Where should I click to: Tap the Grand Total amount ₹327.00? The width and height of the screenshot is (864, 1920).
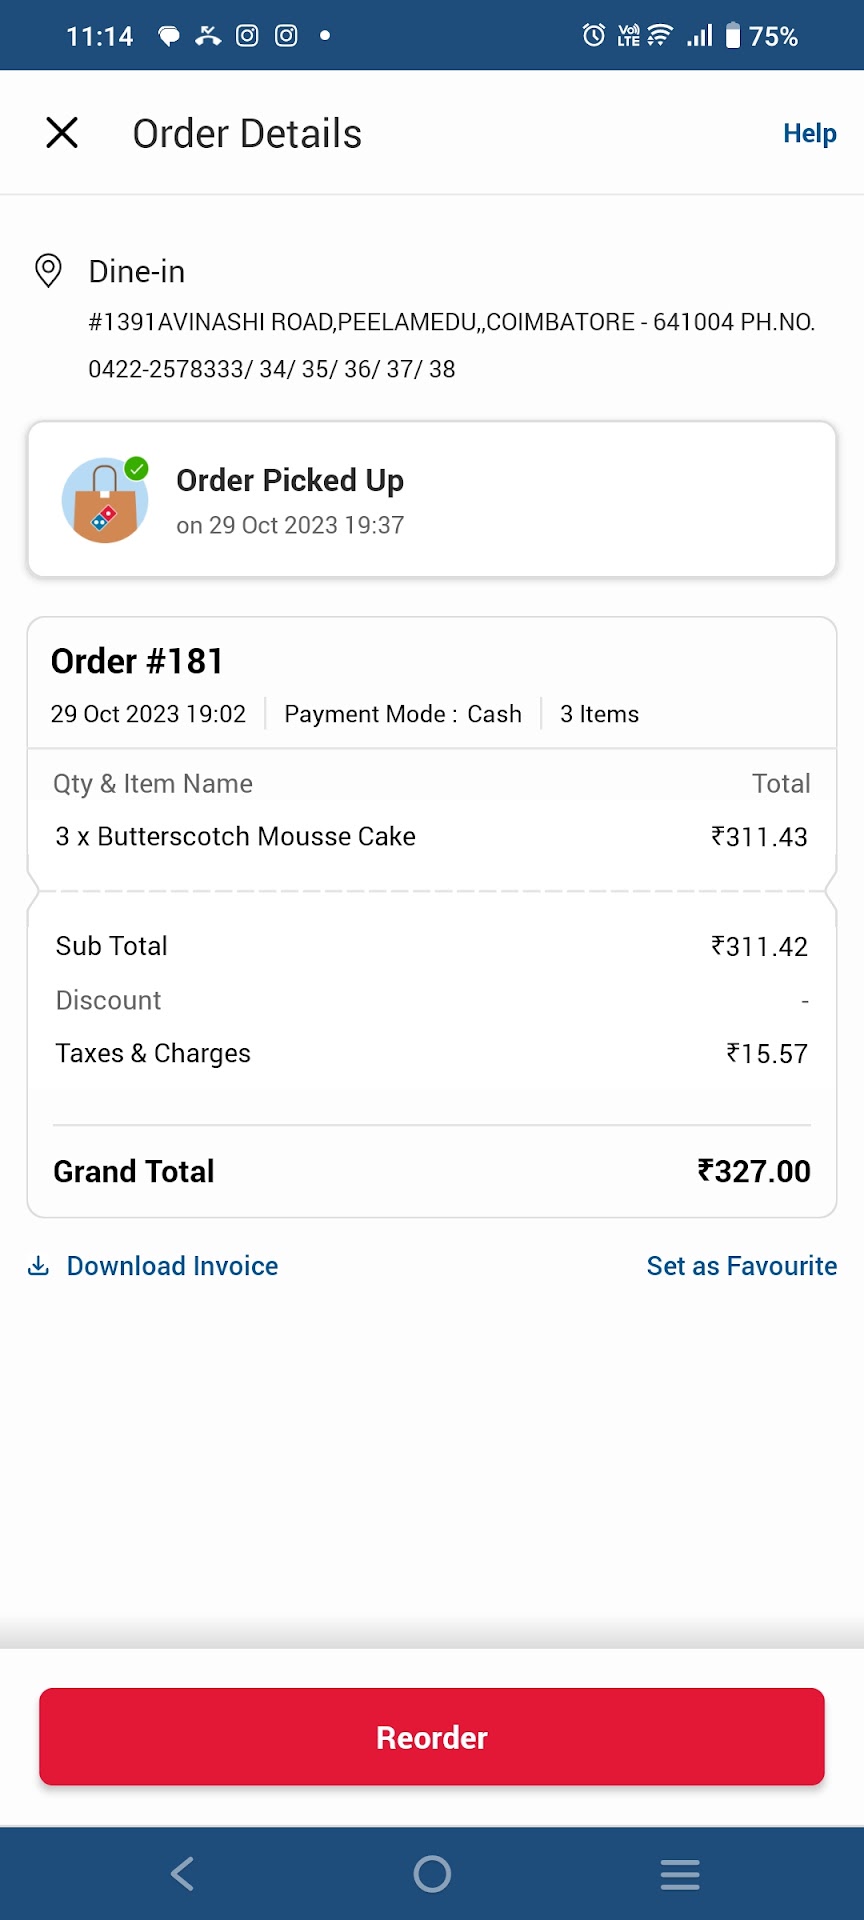753,1171
